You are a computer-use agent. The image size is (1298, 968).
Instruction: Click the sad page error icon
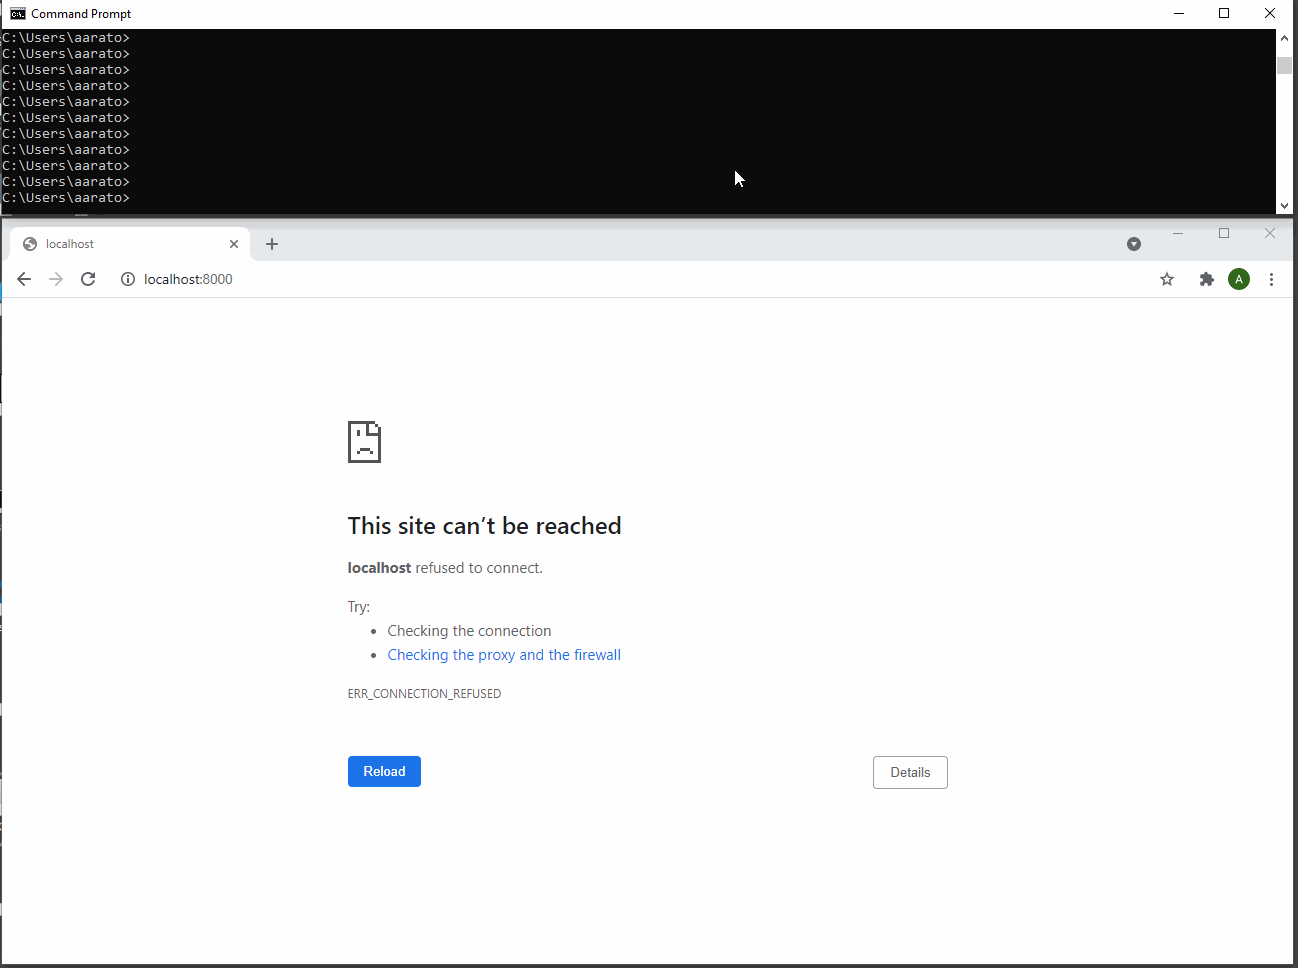pyautogui.click(x=364, y=441)
